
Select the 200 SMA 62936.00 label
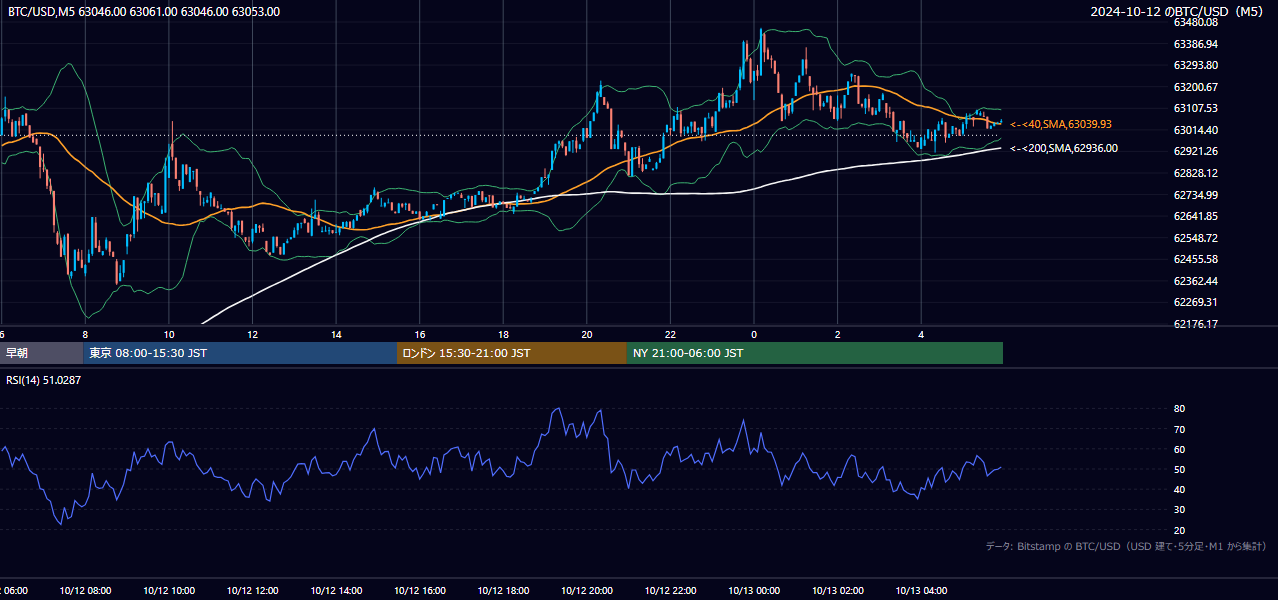(1064, 148)
